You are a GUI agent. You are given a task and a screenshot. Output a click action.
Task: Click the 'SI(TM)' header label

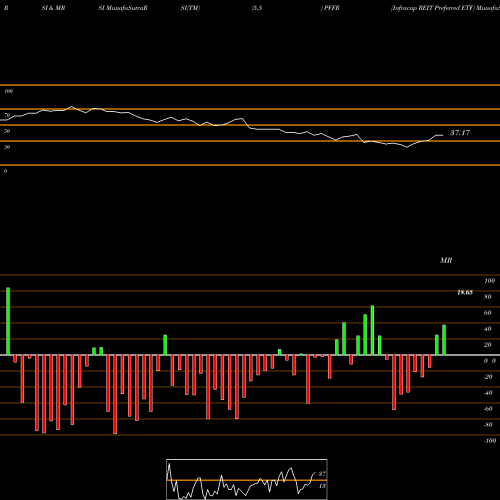pos(190,8)
